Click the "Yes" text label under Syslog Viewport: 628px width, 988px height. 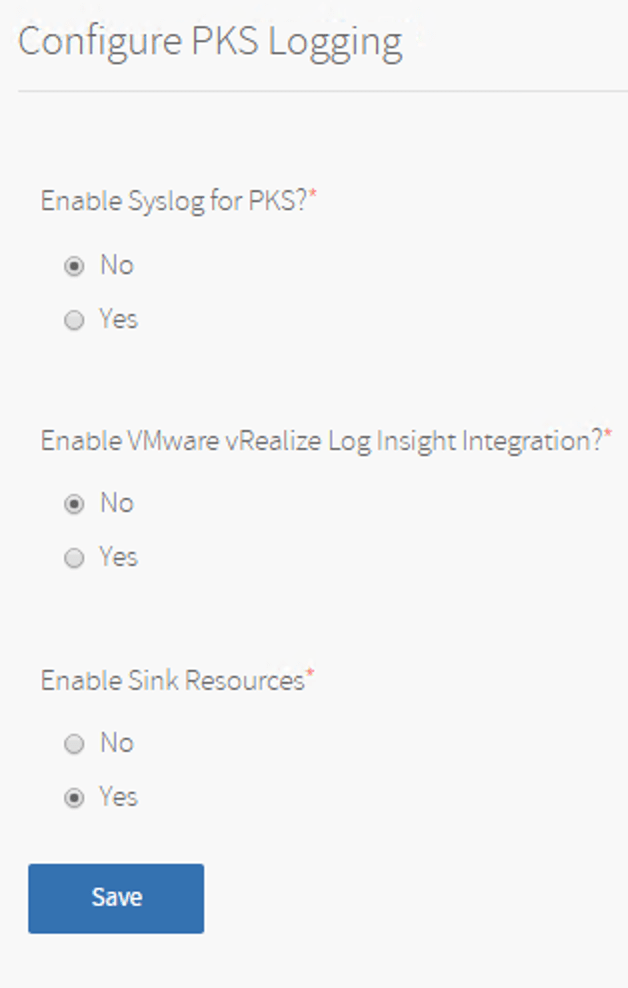pyautogui.click(x=118, y=320)
